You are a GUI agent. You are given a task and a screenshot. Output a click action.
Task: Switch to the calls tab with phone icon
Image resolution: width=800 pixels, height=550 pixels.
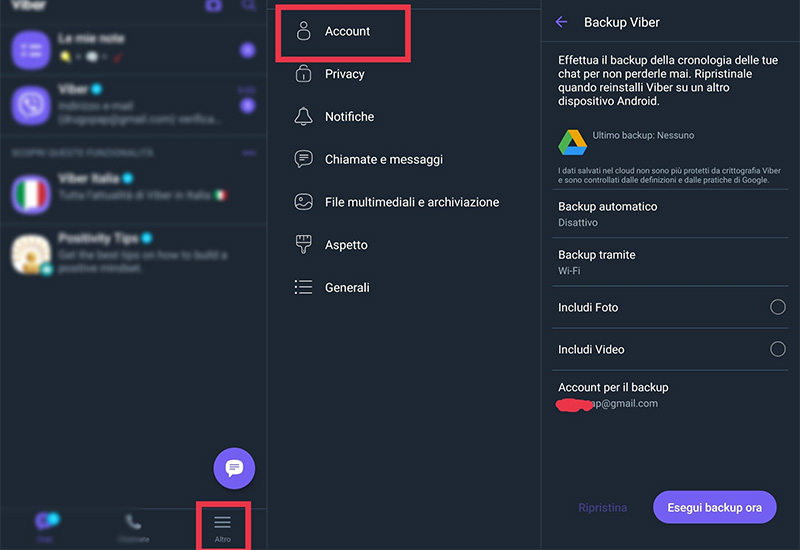[x=134, y=527]
